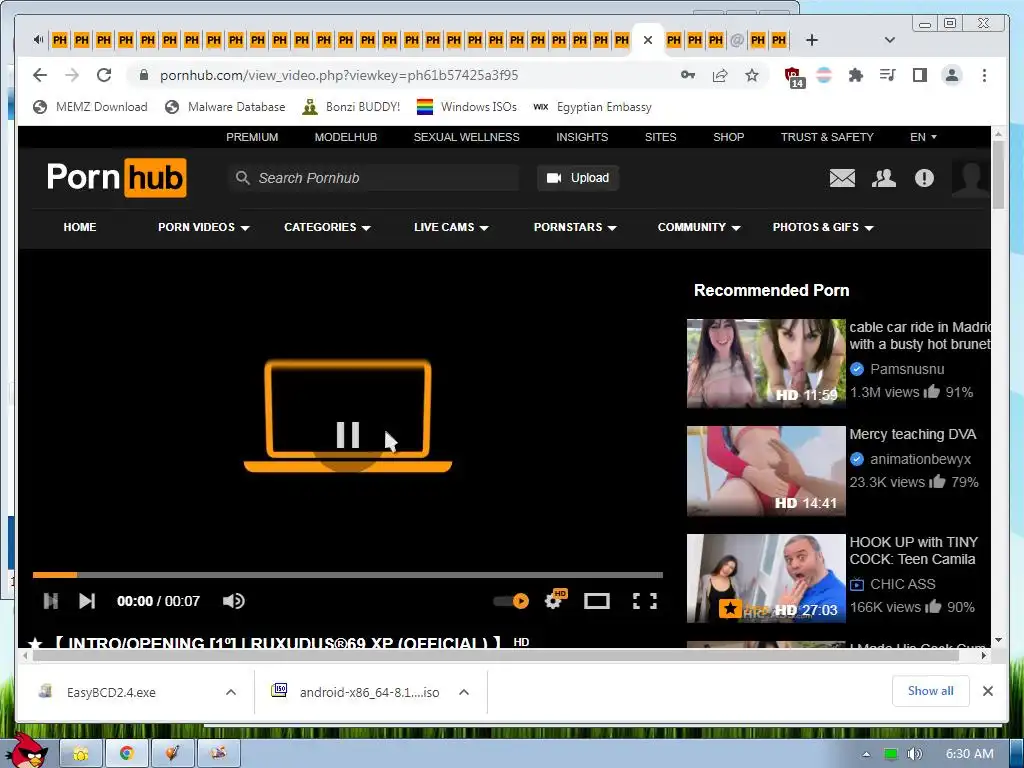The width and height of the screenshot is (1024, 768).
Task: Open the Bonzi BUDDY! bookmark
Action: click(x=351, y=107)
